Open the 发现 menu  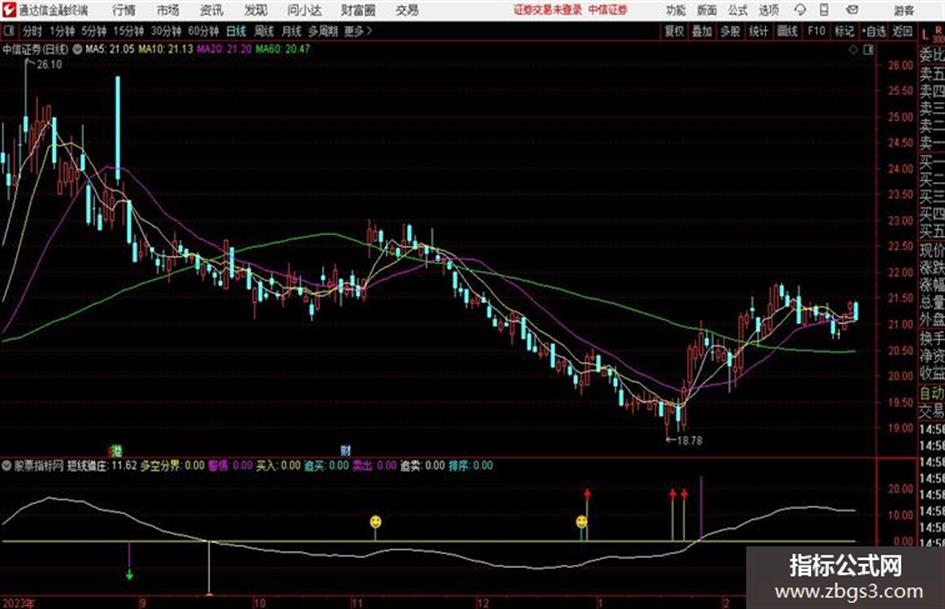[256, 10]
